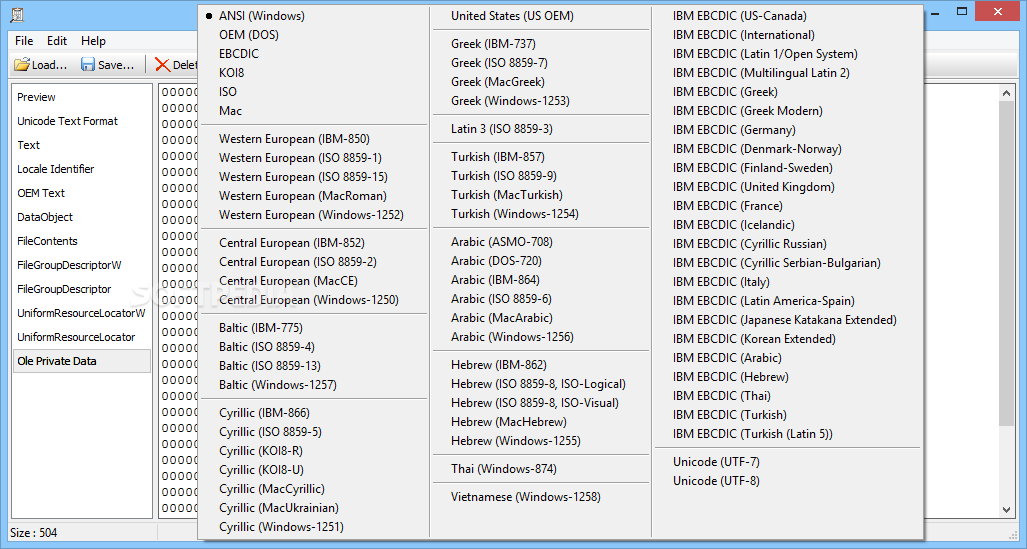Open the Help menu
Image resolution: width=1027 pixels, height=549 pixels.
pyautogui.click(x=94, y=41)
